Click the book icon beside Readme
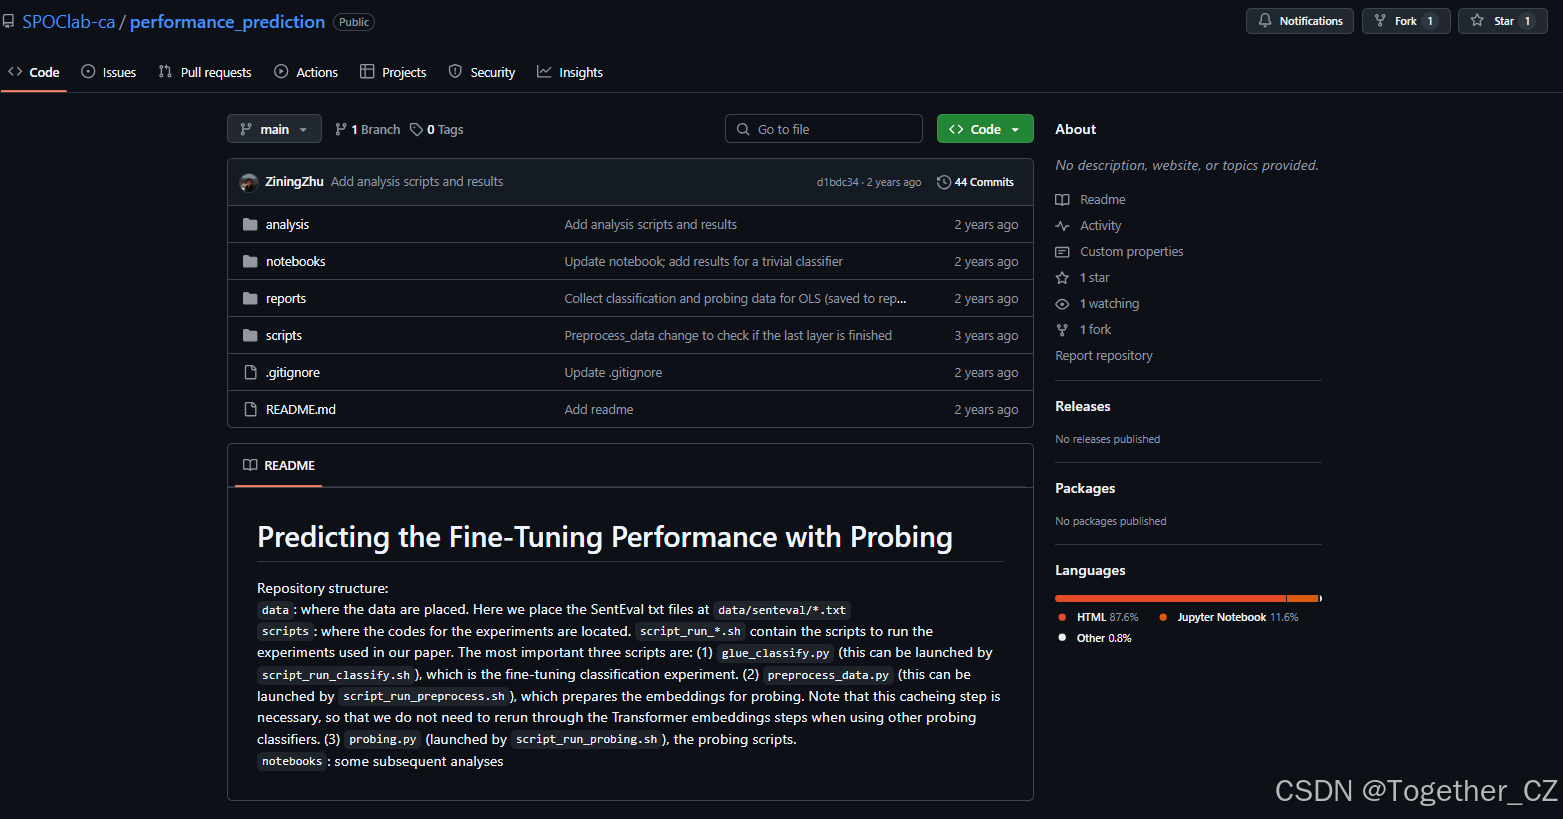 (x=1062, y=200)
